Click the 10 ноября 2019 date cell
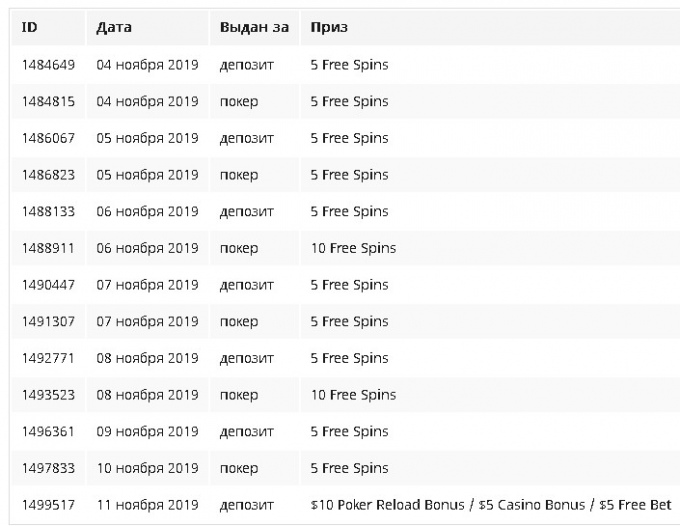 click(147, 468)
